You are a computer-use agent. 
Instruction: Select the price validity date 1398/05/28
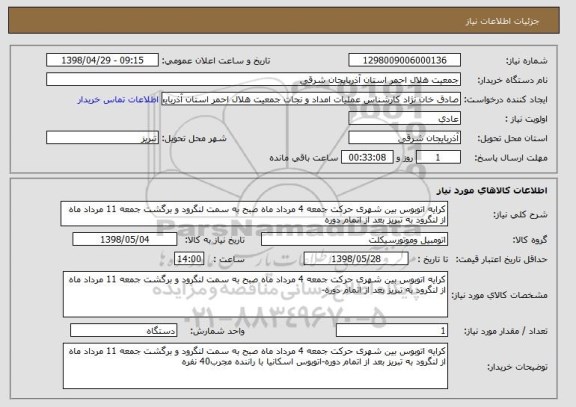(x=356, y=259)
